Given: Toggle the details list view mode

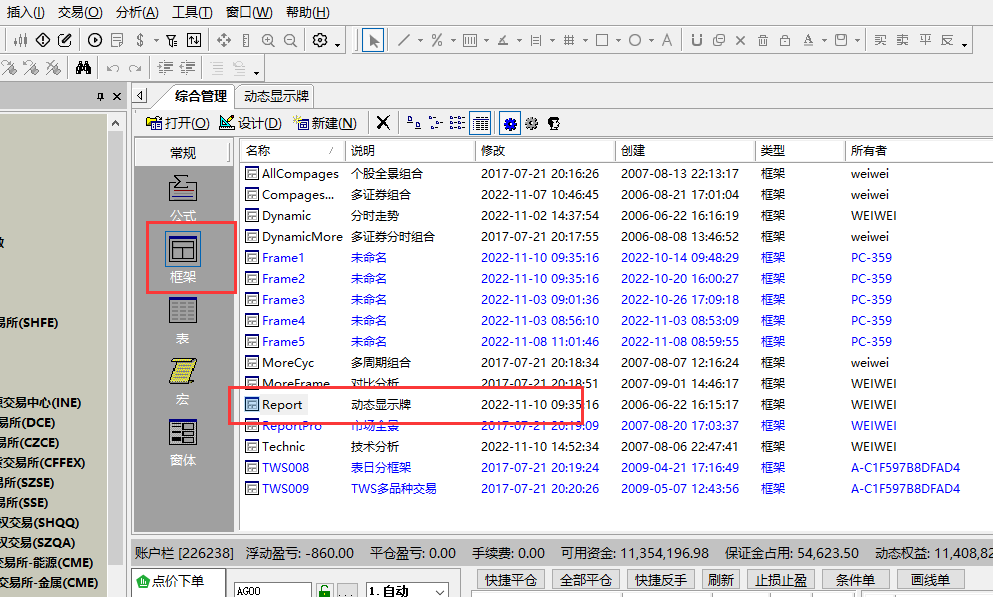Looking at the screenshot, I should click(x=481, y=123).
